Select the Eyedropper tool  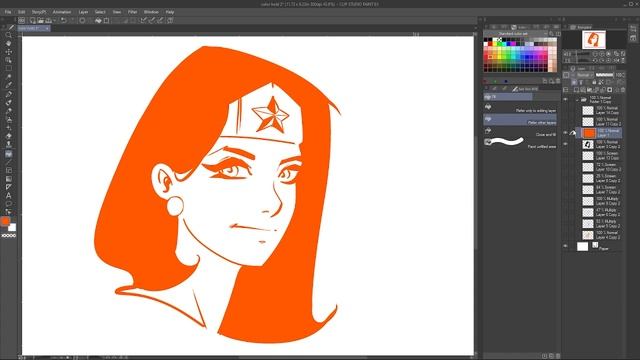pyautogui.click(x=8, y=85)
